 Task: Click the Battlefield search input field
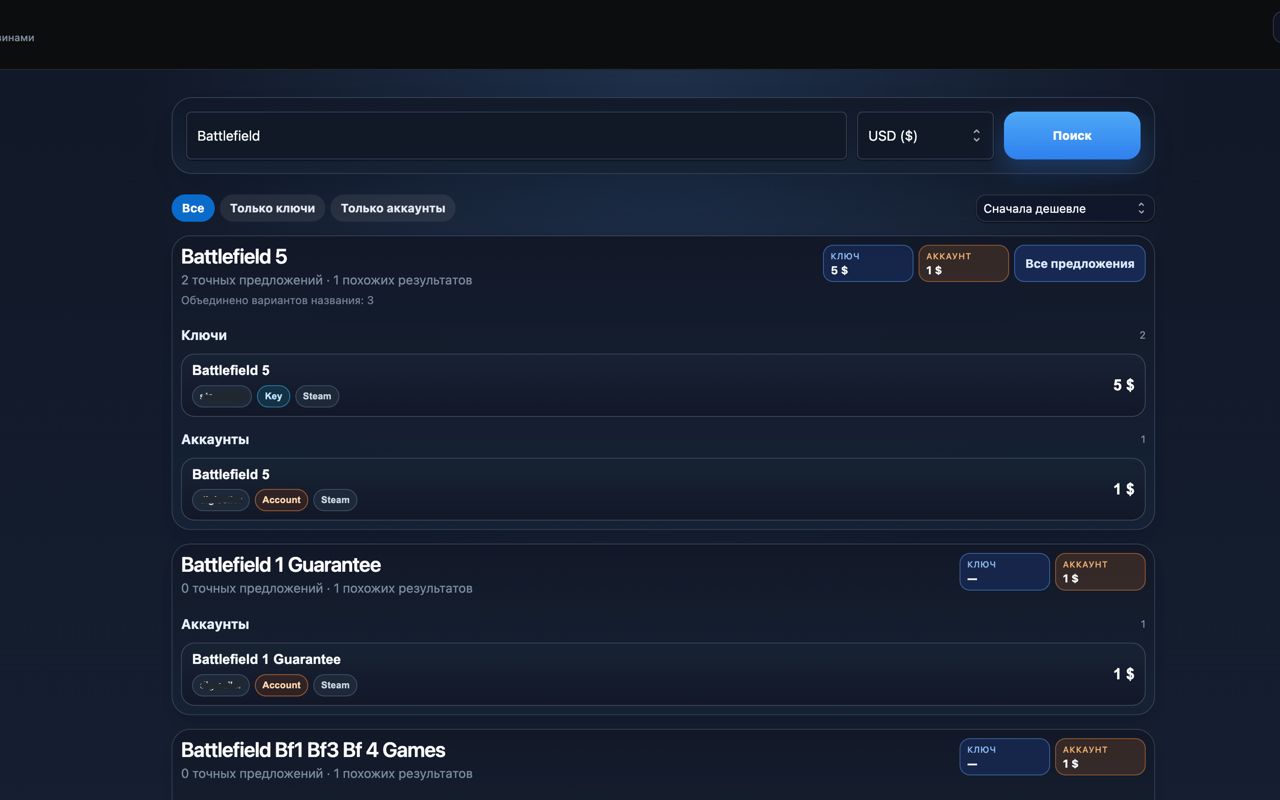point(515,136)
